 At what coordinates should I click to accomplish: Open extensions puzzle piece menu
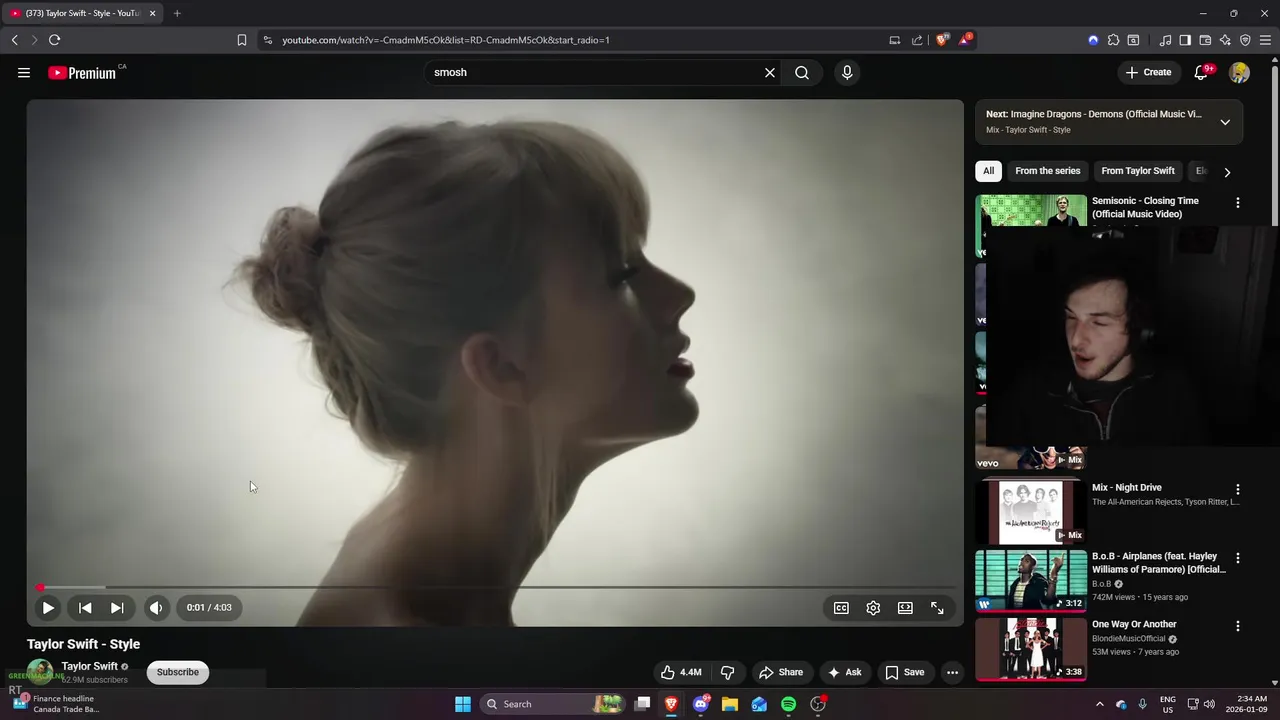coord(1113,40)
